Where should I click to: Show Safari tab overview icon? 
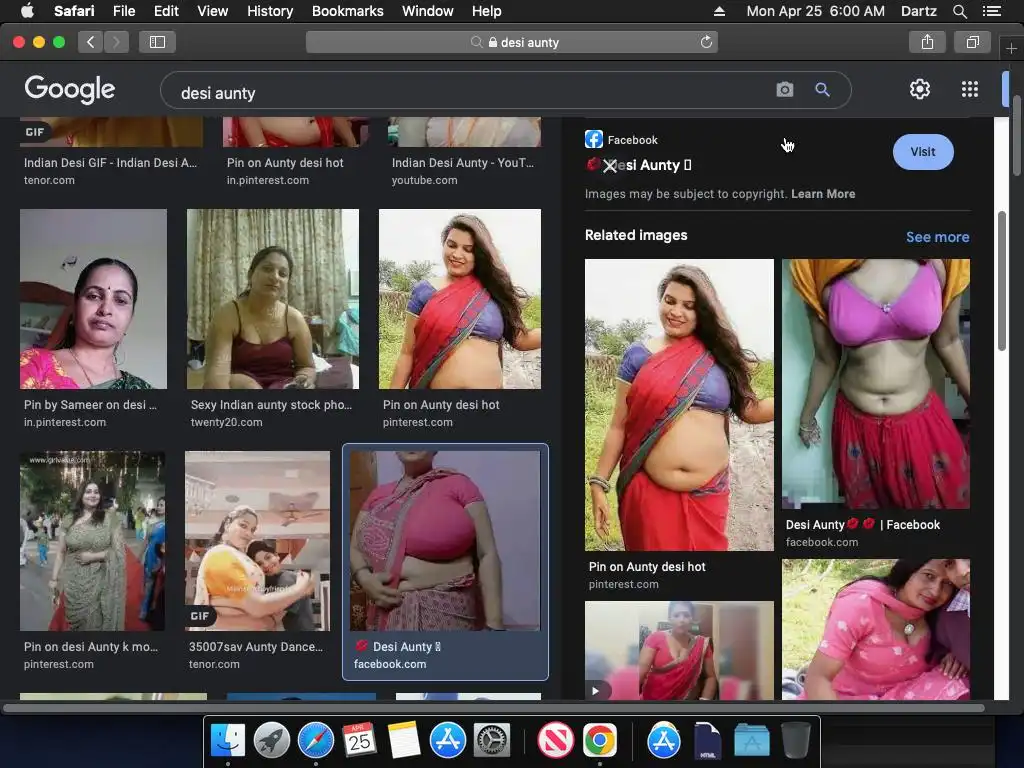click(972, 42)
